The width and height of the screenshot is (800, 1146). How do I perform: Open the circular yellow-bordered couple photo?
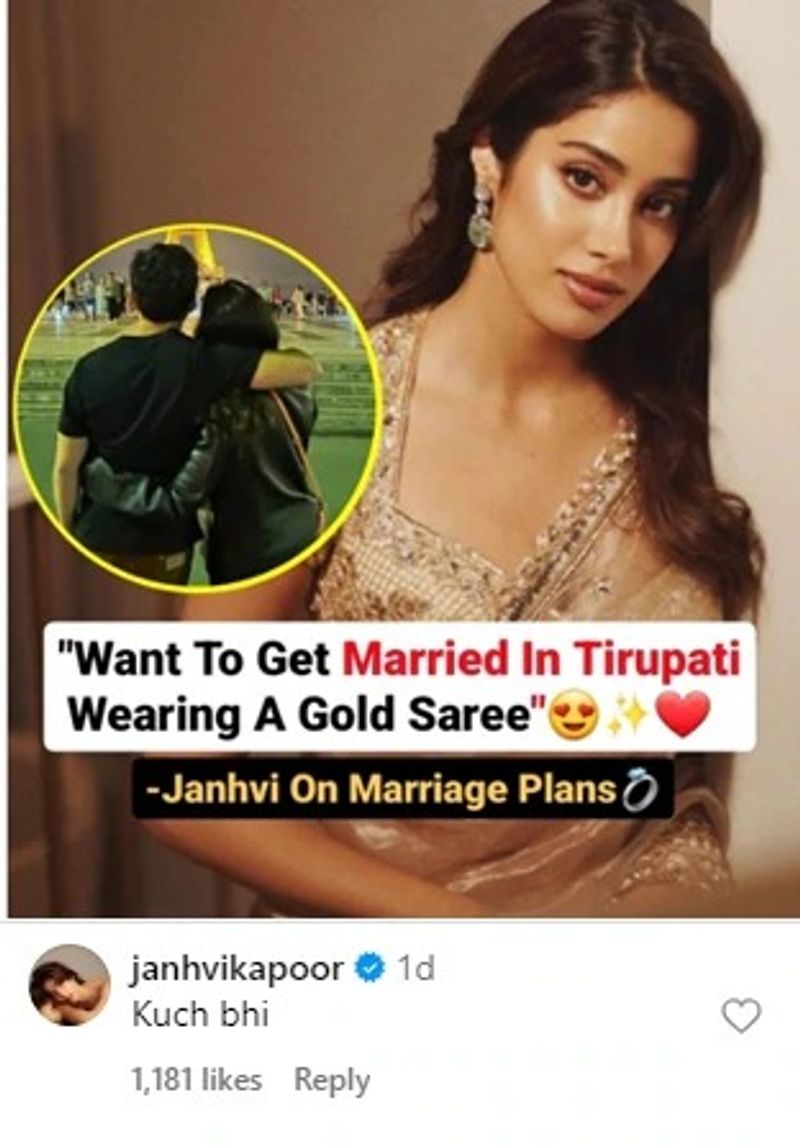[x=198, y=407]
